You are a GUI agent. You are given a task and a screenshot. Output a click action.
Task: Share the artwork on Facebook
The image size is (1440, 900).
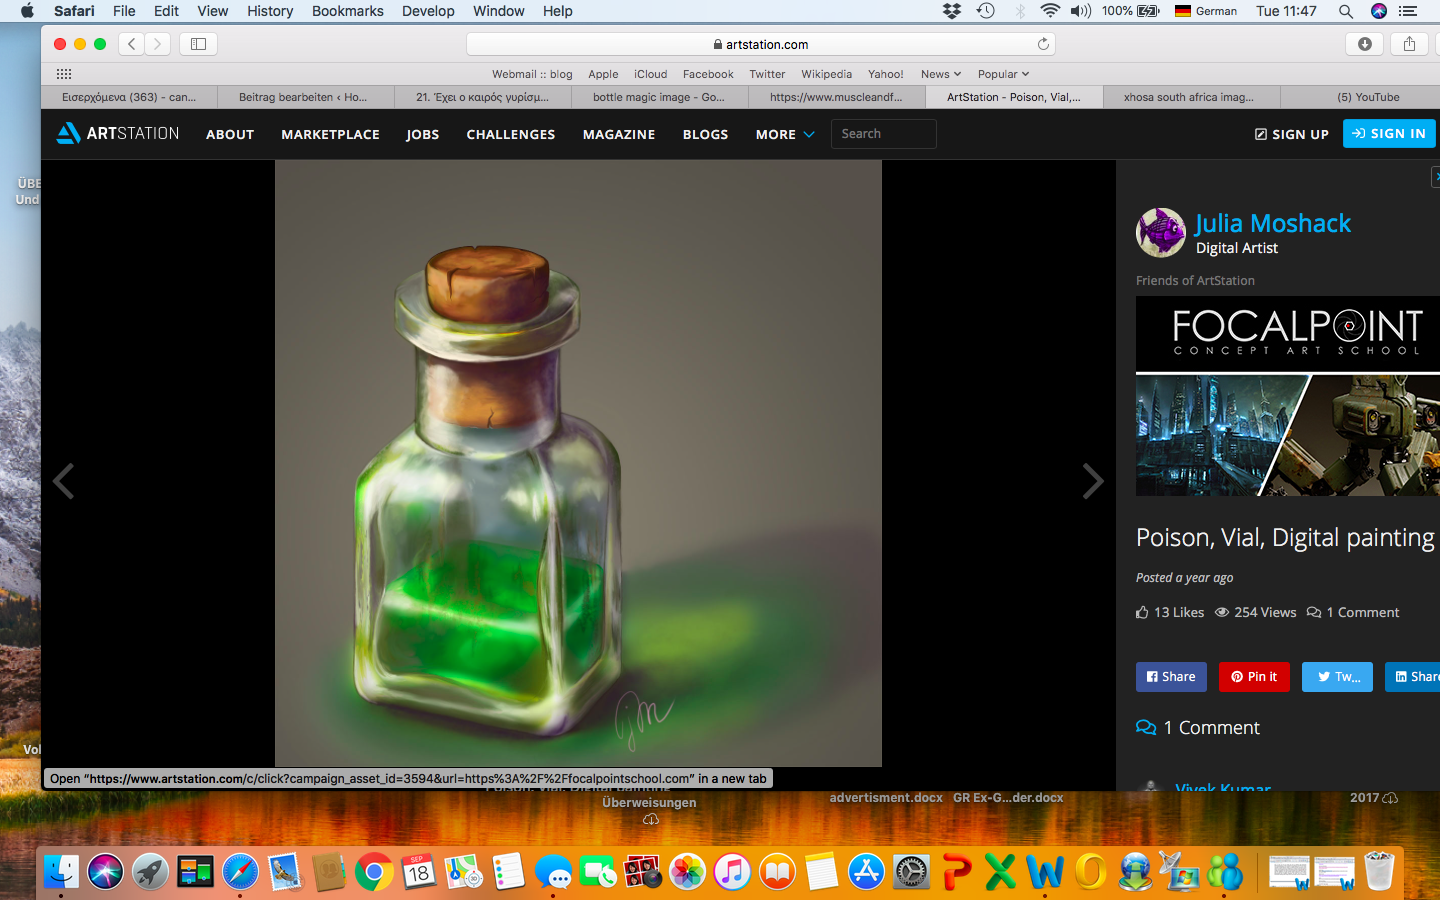pos(1171,677)
